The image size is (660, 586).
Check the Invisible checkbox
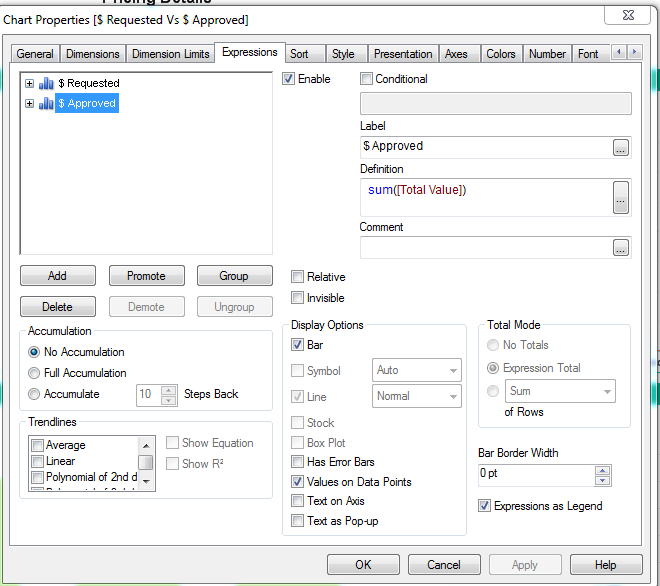tap(297, 298)
